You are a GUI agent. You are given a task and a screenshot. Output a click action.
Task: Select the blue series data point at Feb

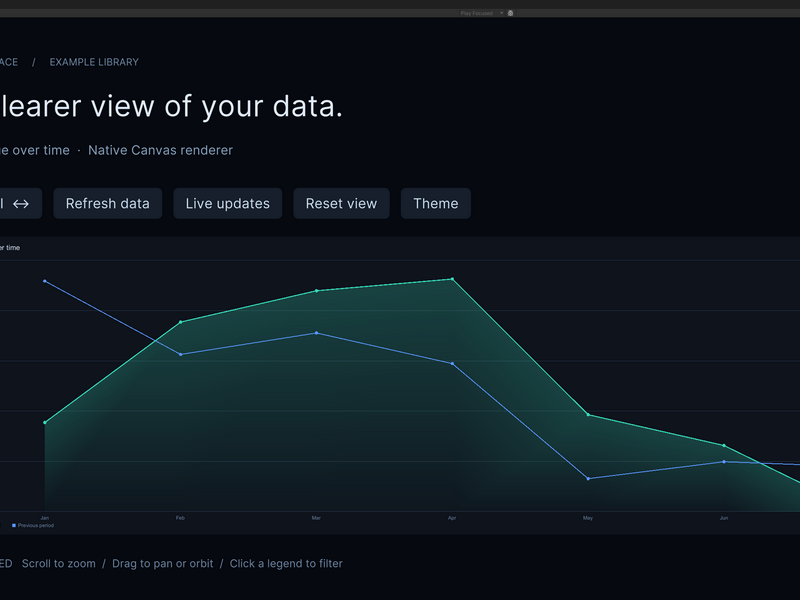click(x=181, y=354)
